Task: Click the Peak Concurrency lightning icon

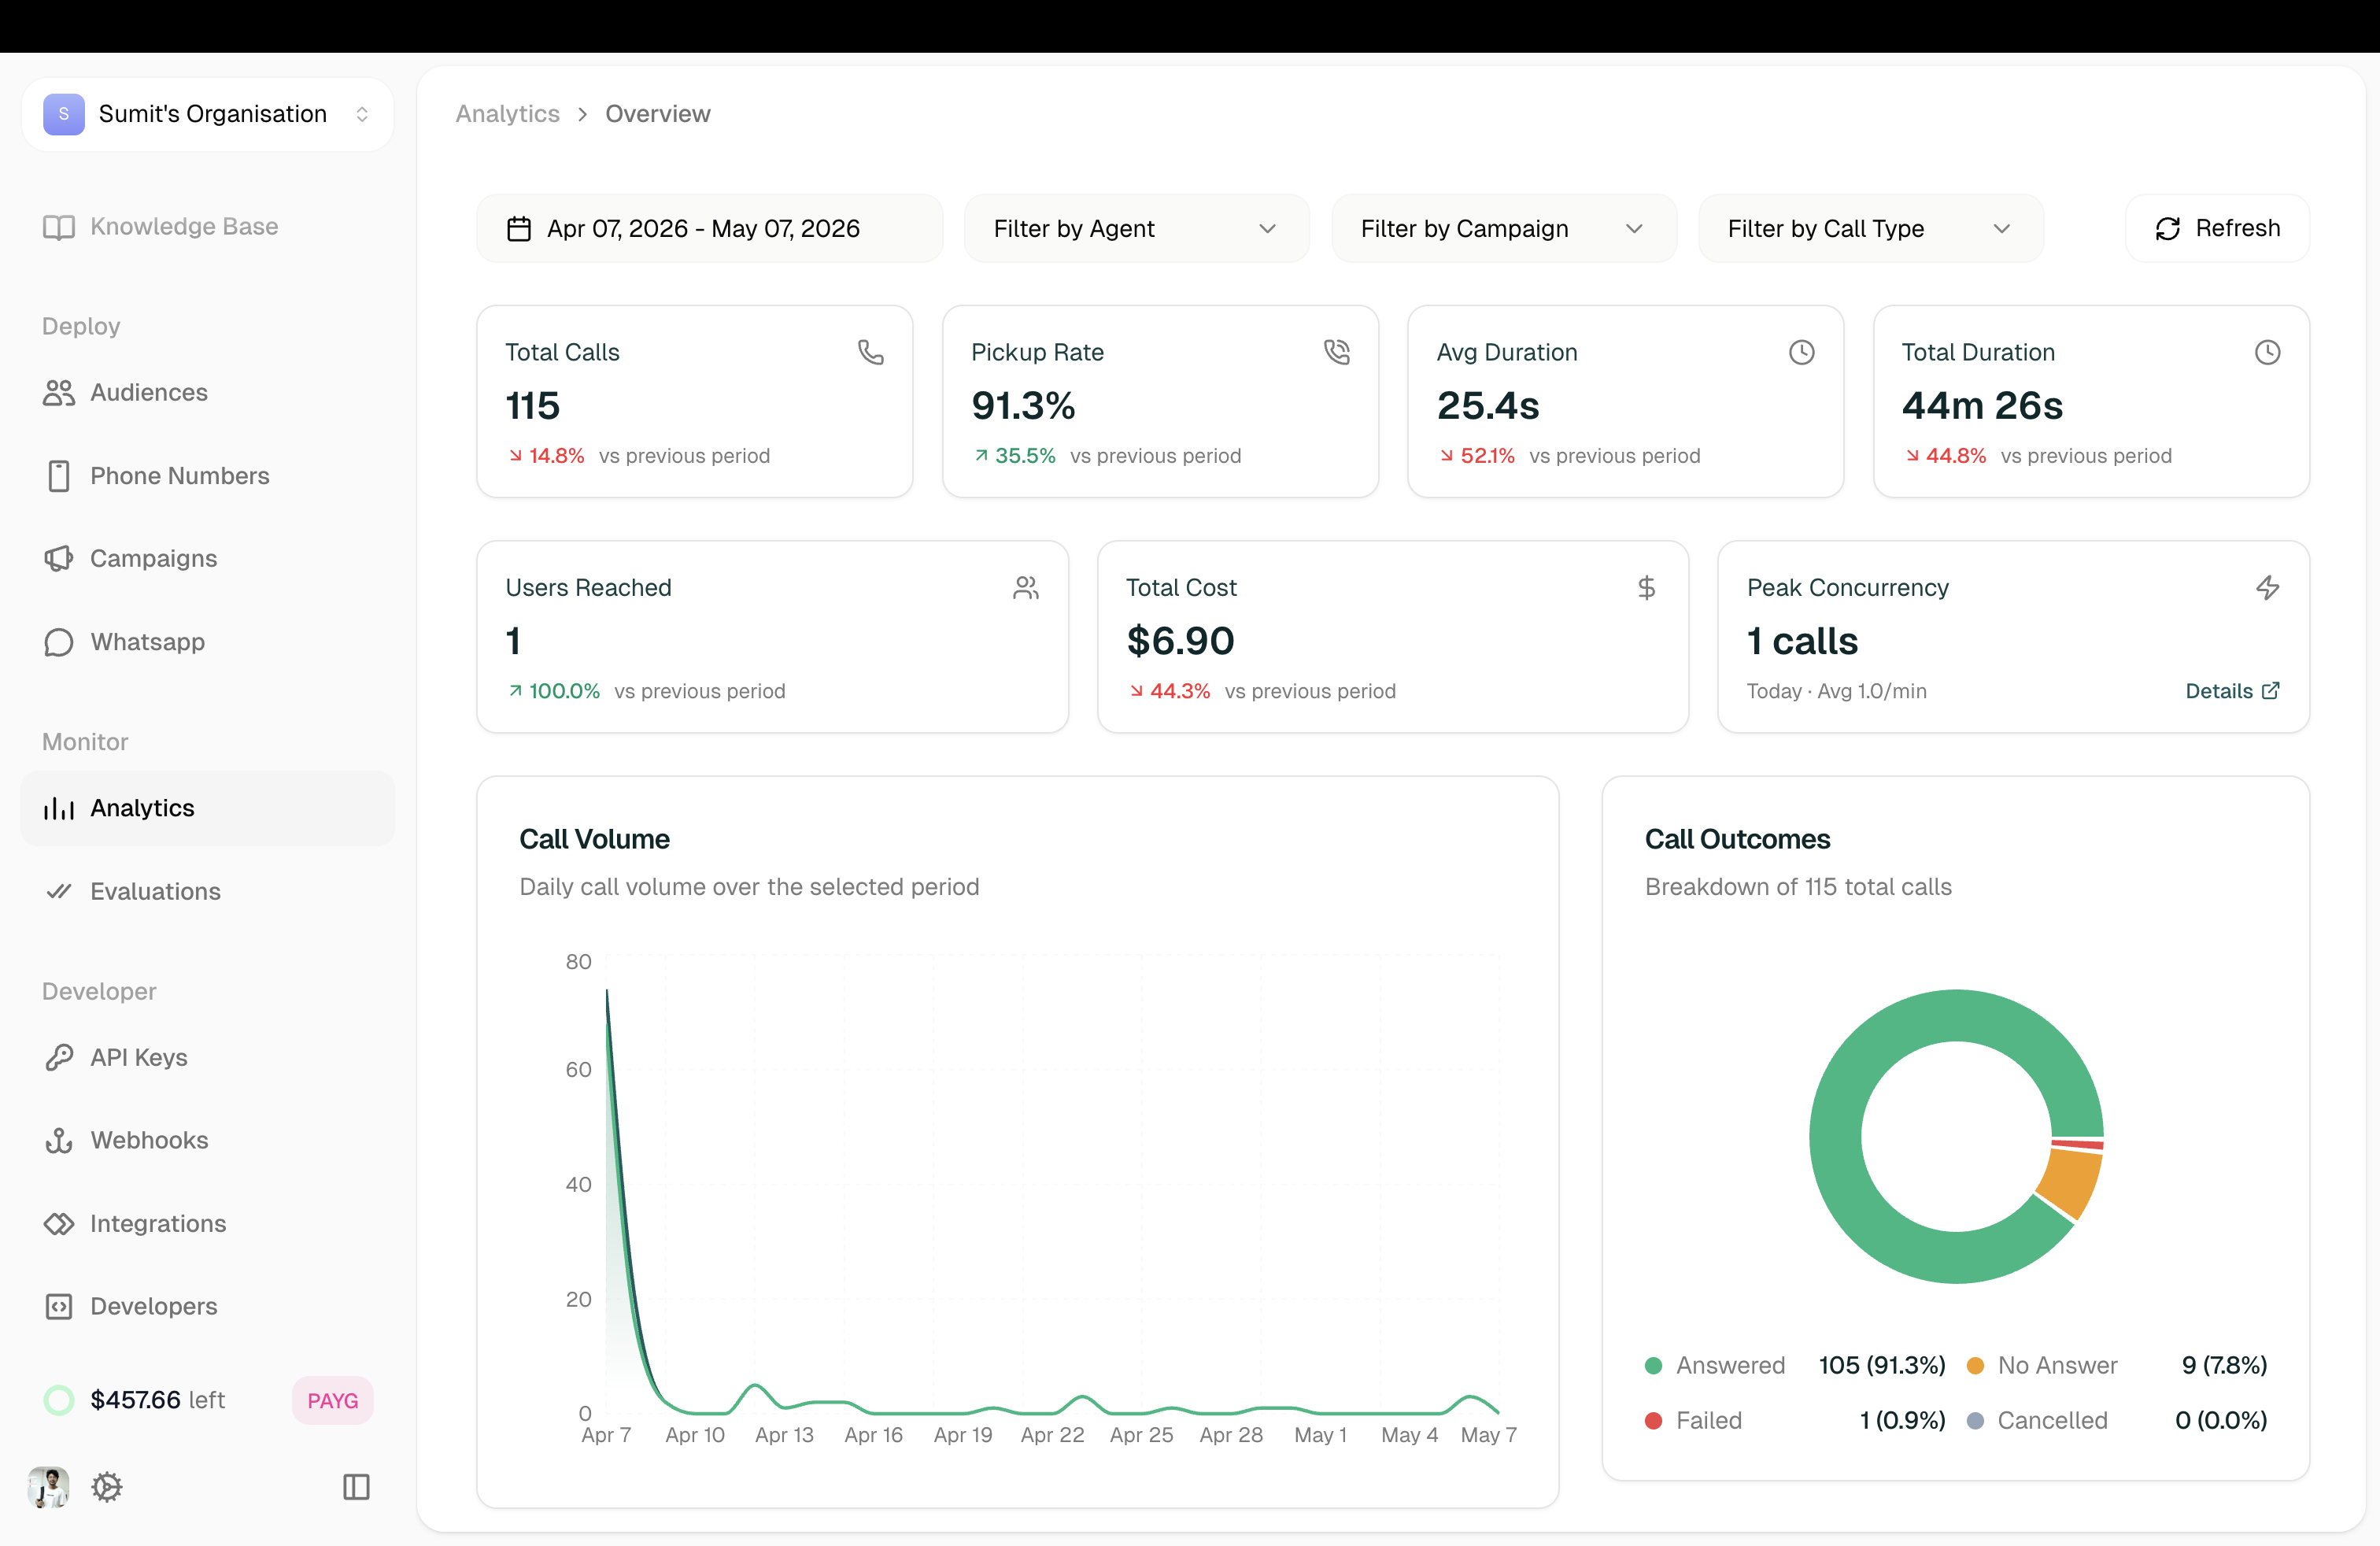Action: [2268, 588]
